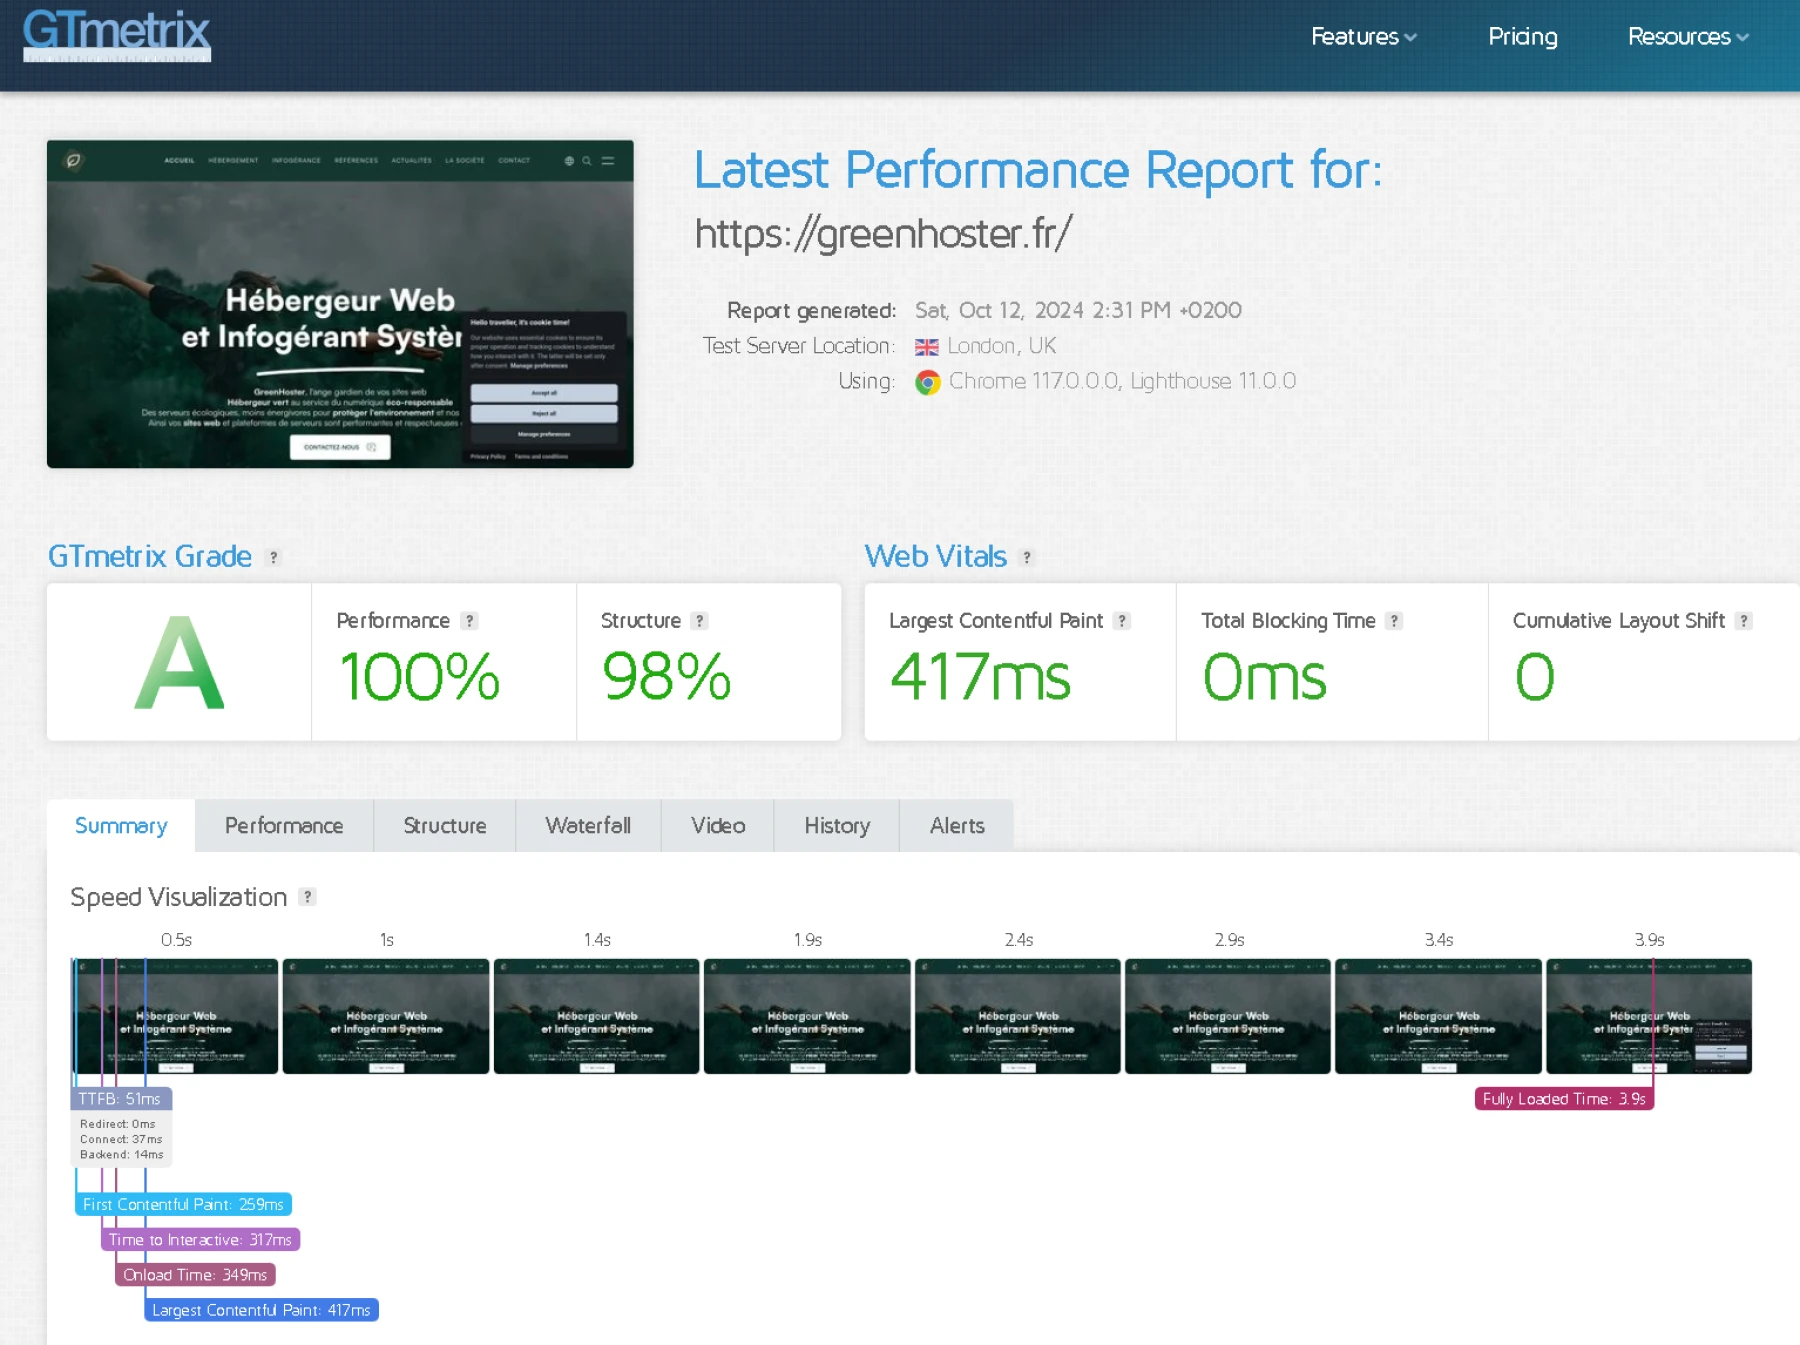1800x1345 pixels.
Task: Open the History tab
Action: 837,826
